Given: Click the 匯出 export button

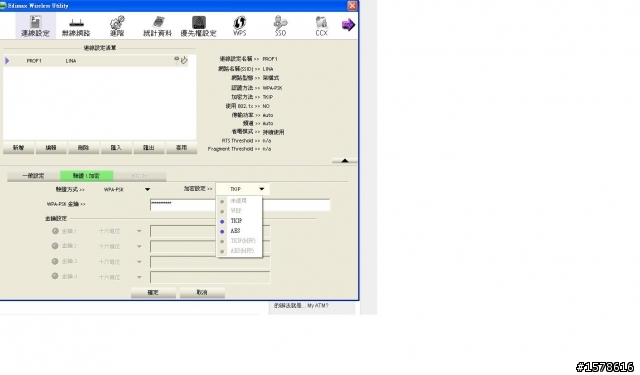Looking at the screenshot, I should pyautogui.click(x=149, y=148).
